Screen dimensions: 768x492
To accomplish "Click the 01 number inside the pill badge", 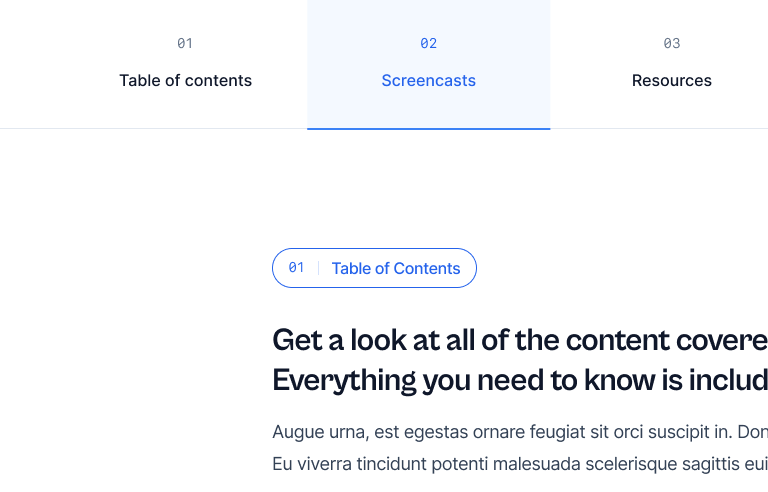I will click(x=296, y=268).
